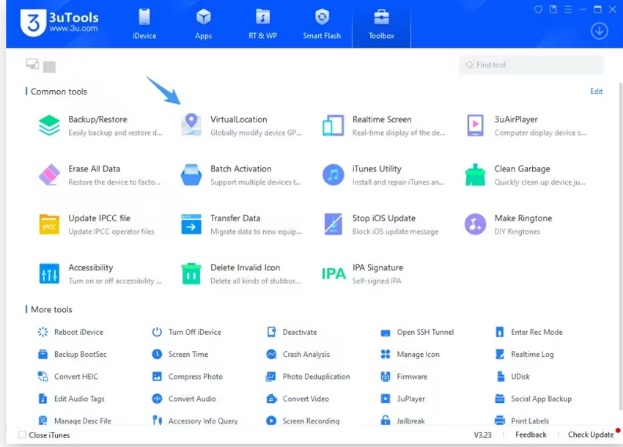
Task: Click the Reboot iDevice icon
Action: click(x=43, y=332)
